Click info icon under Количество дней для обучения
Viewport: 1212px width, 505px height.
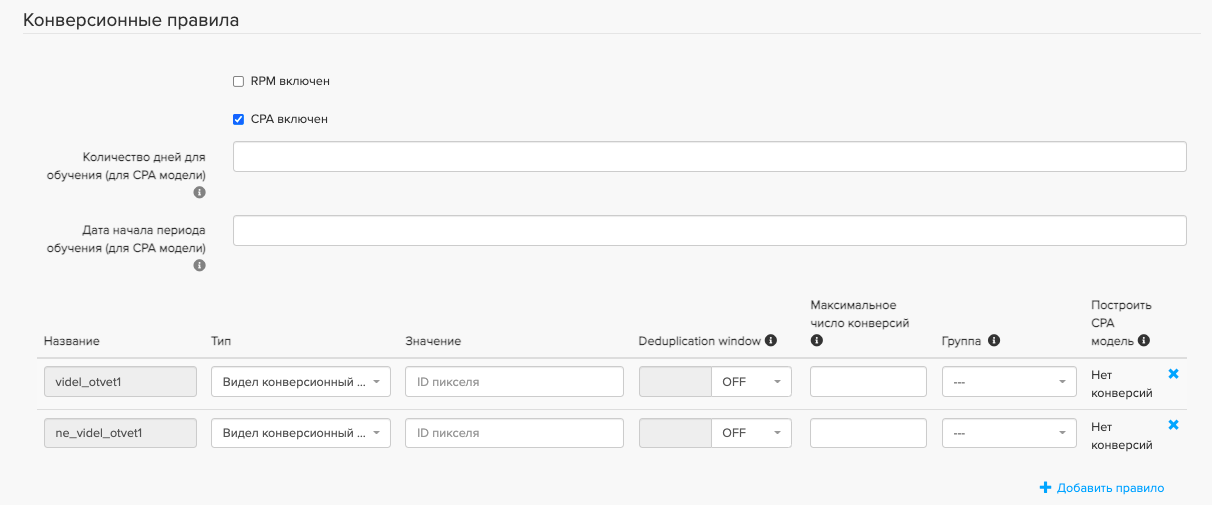click(199, 192)
